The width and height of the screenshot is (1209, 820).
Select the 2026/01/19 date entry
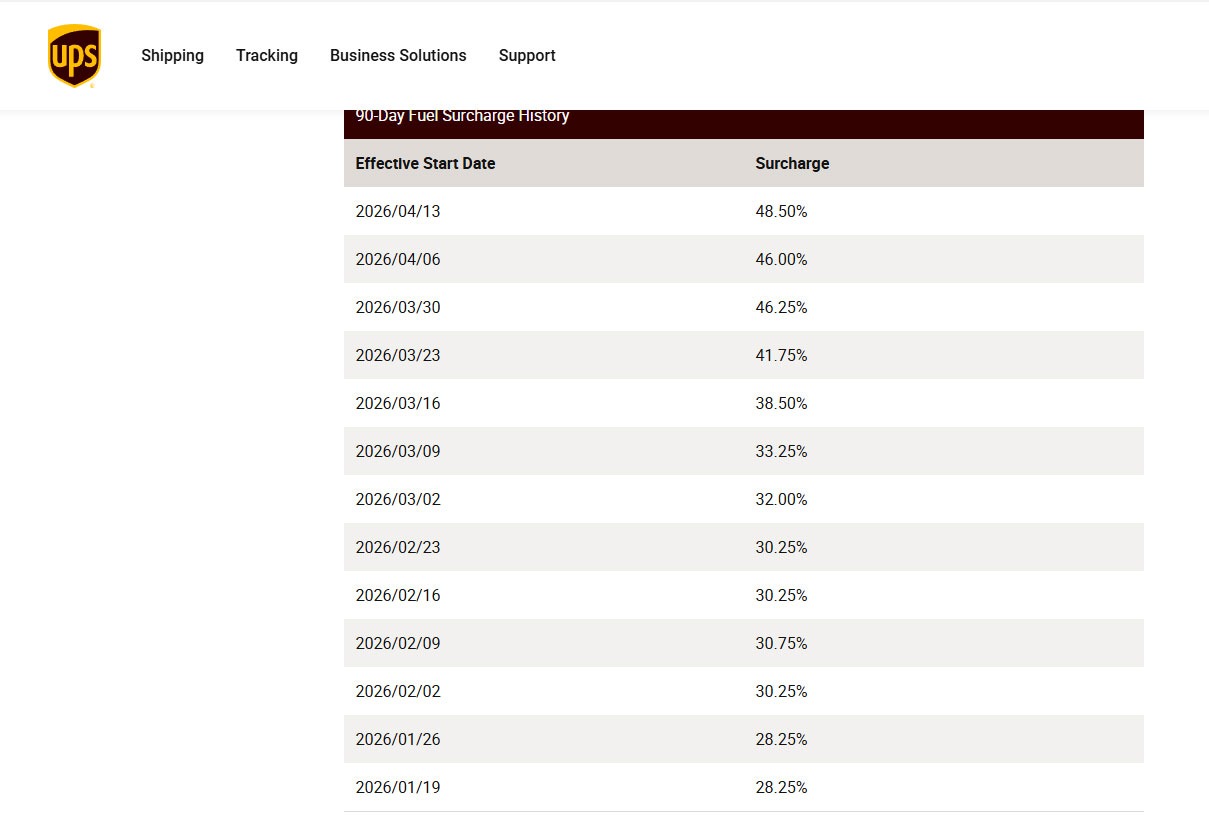(398, 787)
